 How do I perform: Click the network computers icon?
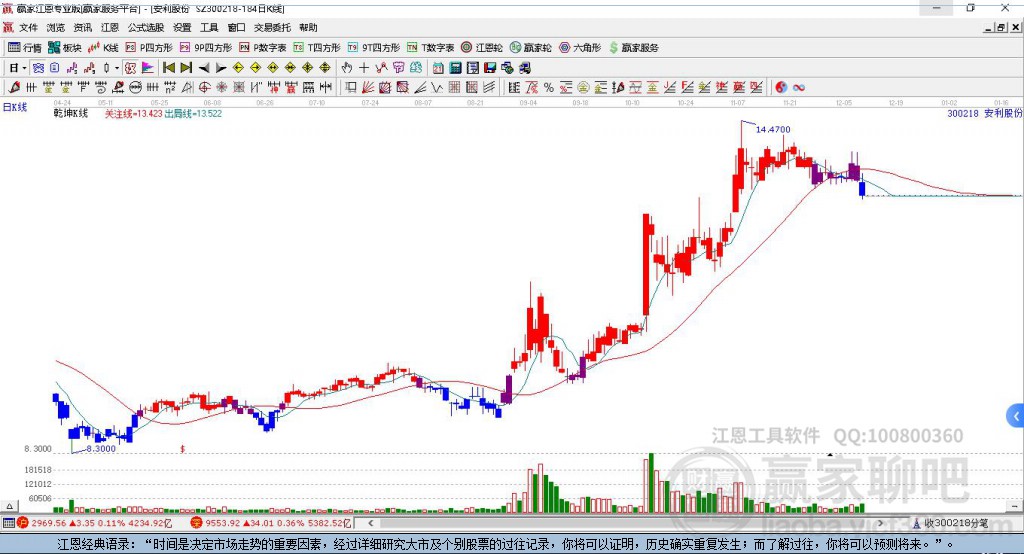pos(507,68)
